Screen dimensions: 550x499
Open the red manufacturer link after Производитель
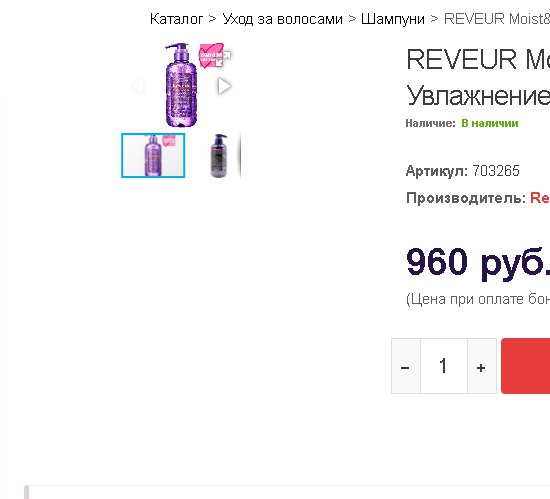(540, 198)
